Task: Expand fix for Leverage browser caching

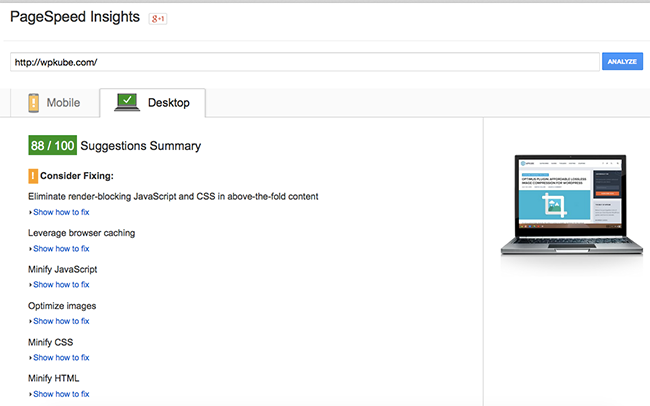Action: coord(61,249)
